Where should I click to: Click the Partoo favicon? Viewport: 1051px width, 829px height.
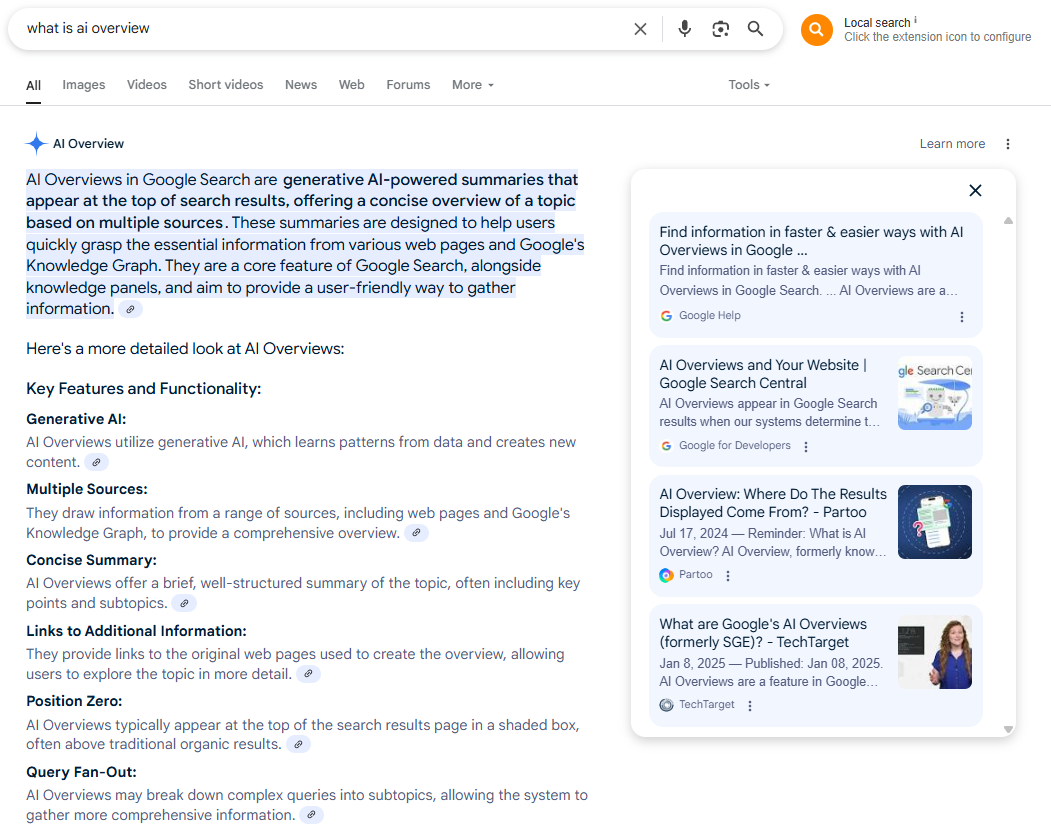(x=666, y=575)
